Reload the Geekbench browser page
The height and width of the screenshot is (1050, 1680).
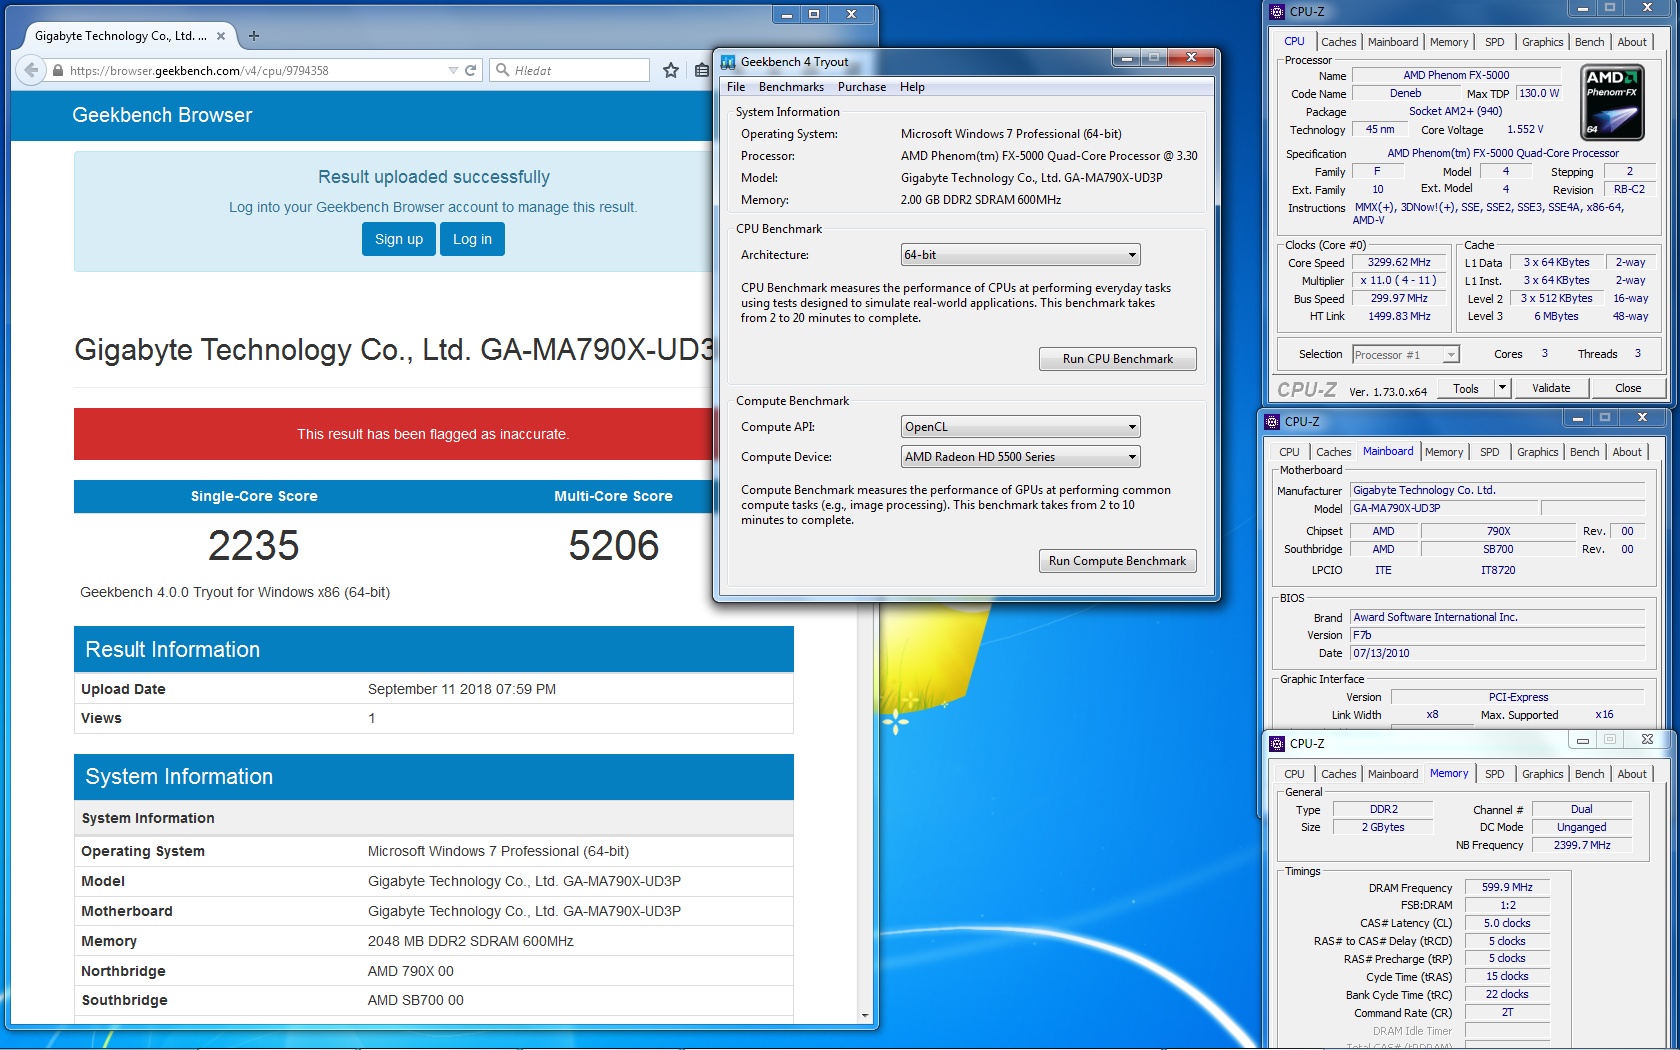click(470, 70)
